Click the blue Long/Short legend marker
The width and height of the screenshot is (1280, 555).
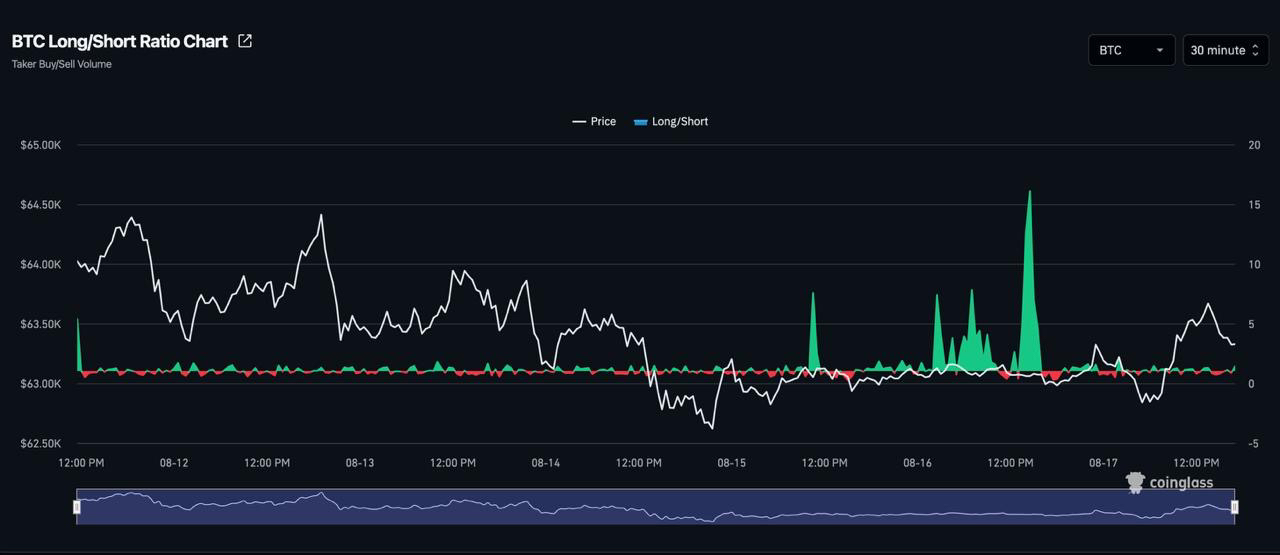click(x=640, y=122)
